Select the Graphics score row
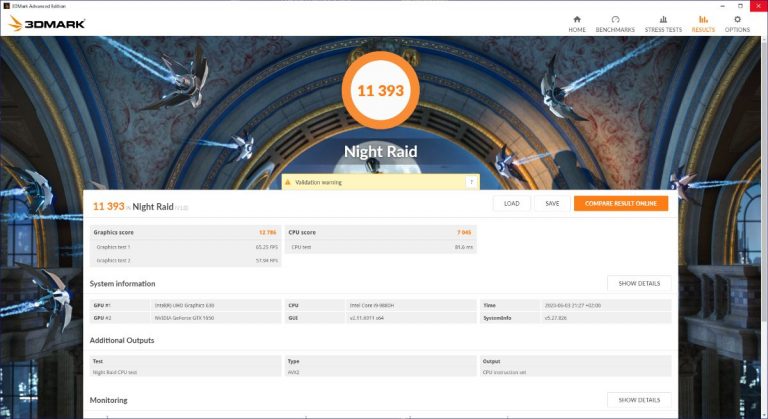Viewport: 768px width, 419px height. point(184,231)
